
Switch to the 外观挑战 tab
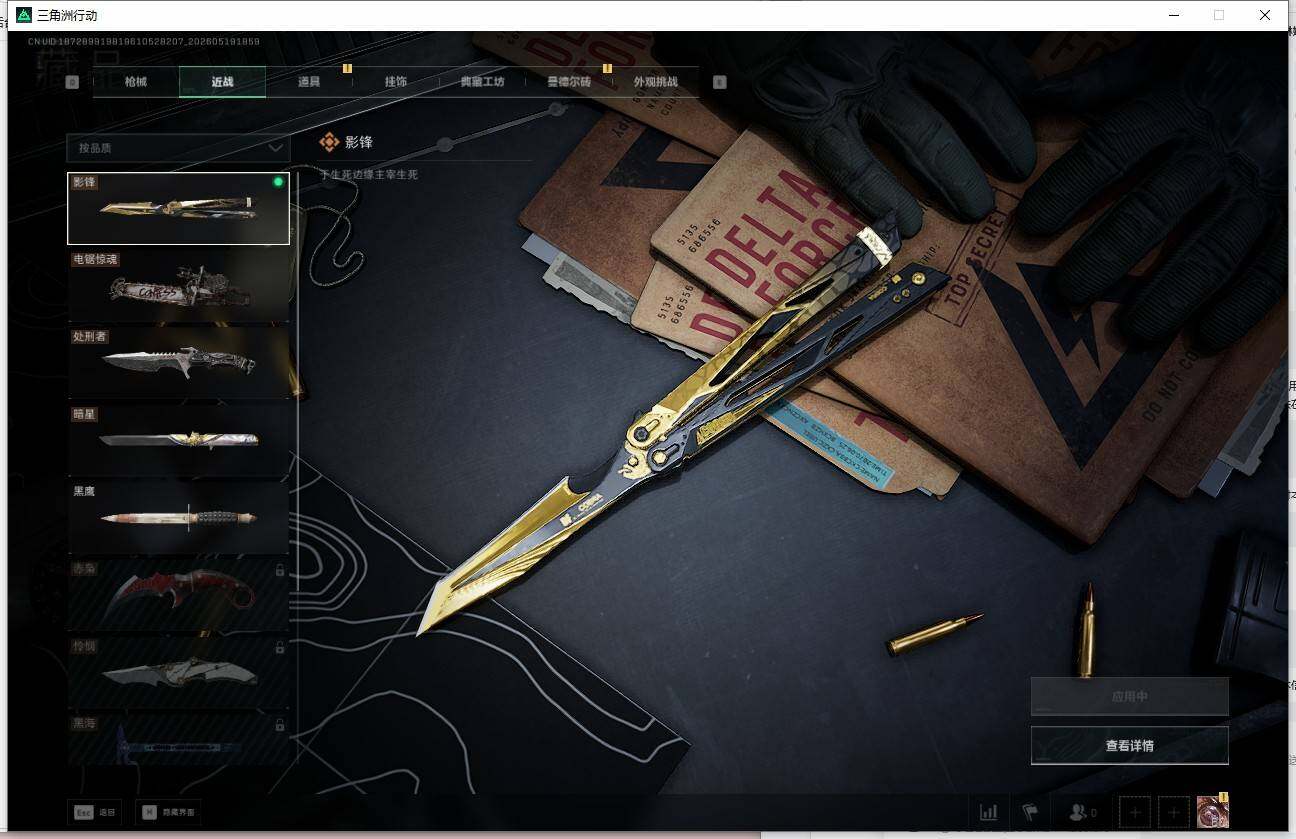coord(655,82)
